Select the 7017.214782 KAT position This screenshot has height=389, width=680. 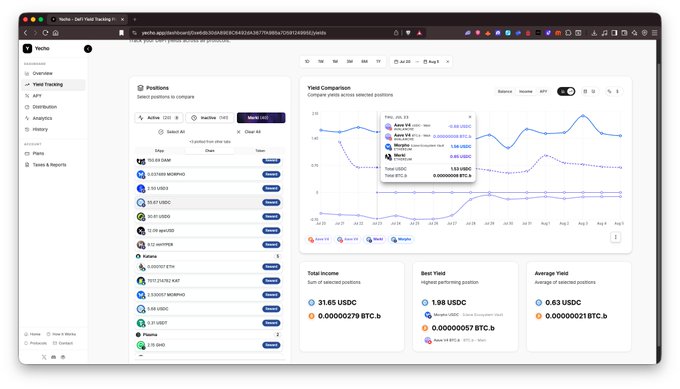point(209,281)
